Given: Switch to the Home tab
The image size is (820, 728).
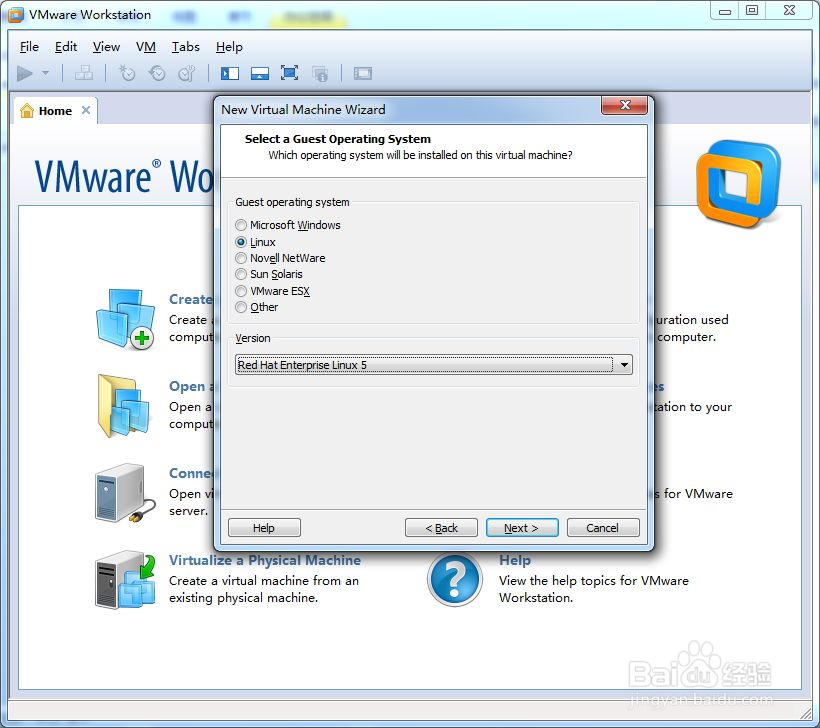Looking at the screenshot, I should pyautogui.click(x=55, y=110).
